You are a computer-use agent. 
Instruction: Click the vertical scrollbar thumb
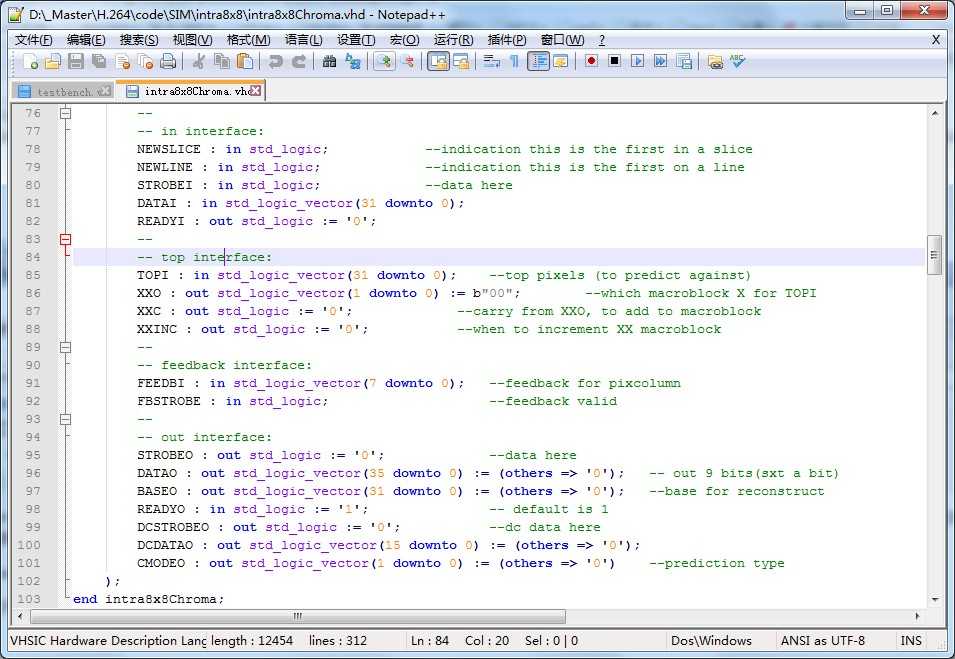point(934,255)
